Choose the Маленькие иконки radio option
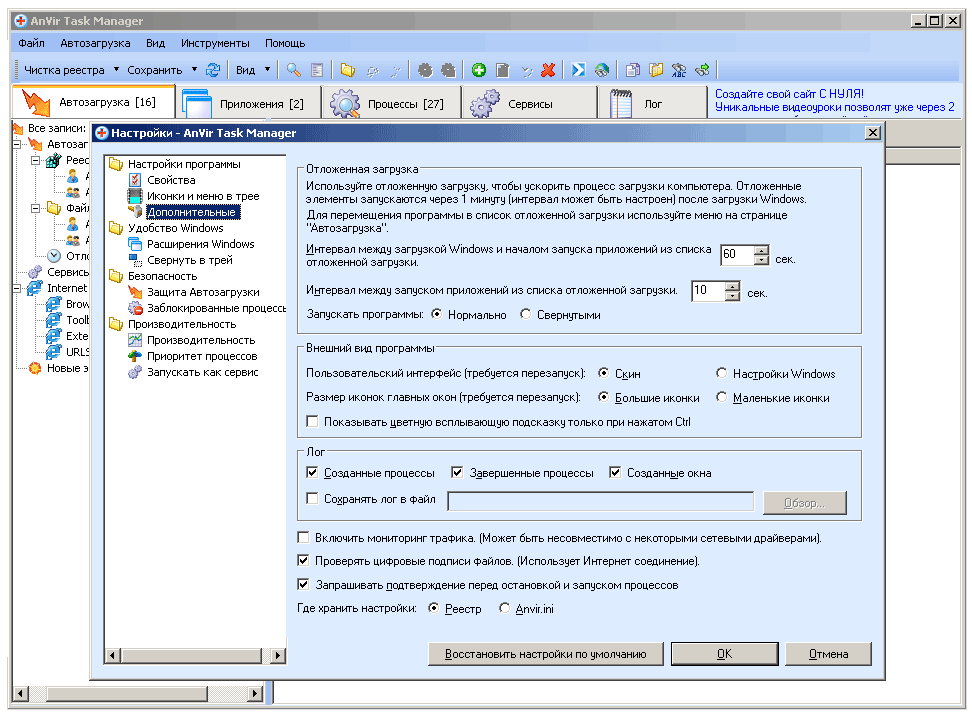 722,398
